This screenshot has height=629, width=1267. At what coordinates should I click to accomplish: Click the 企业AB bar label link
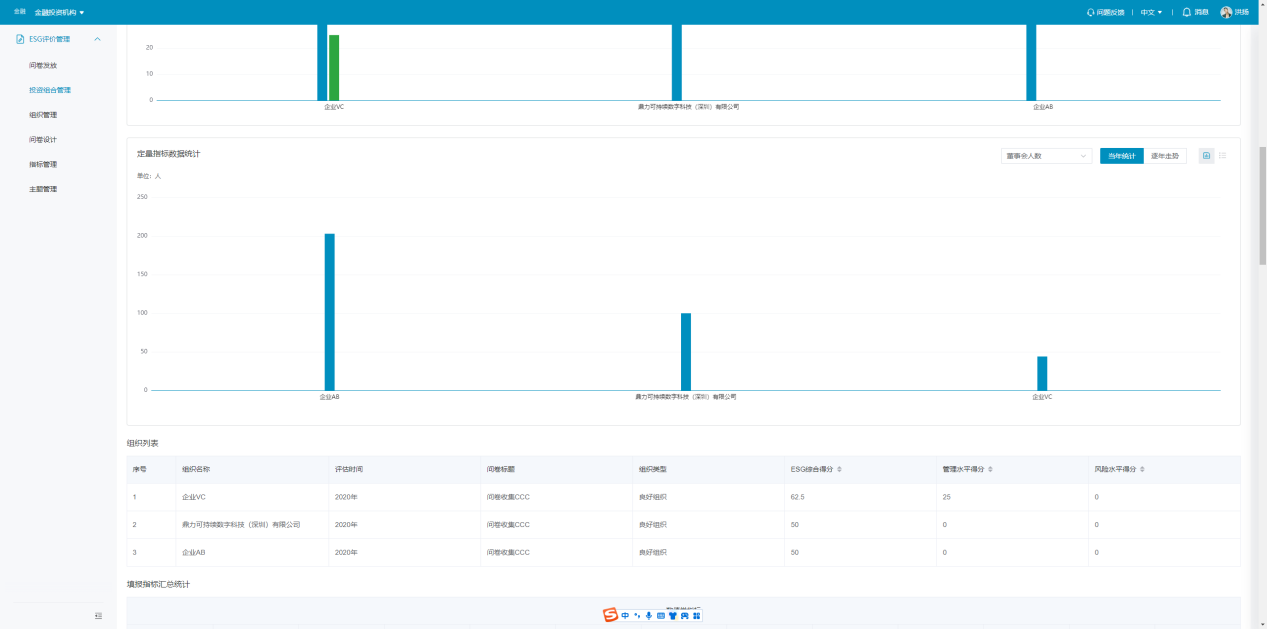(x=329, y=397)
